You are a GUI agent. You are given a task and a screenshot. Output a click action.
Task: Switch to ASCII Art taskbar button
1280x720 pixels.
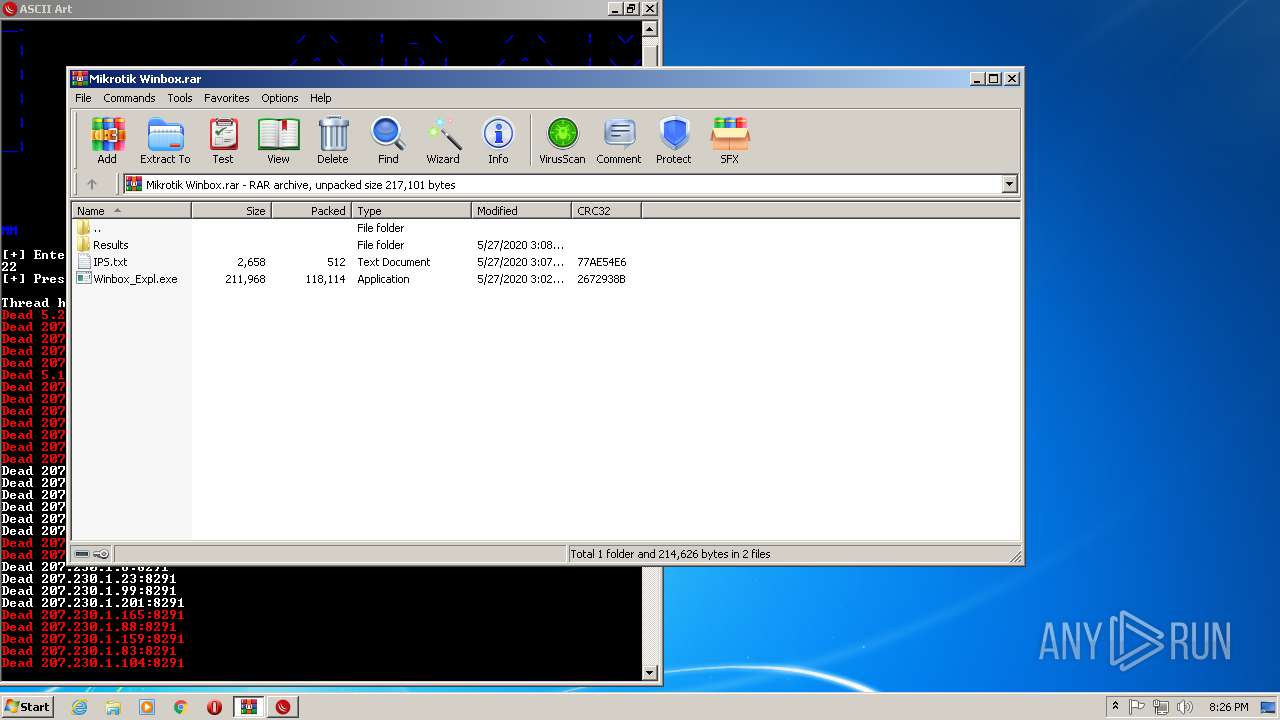(x=283, y=707)
